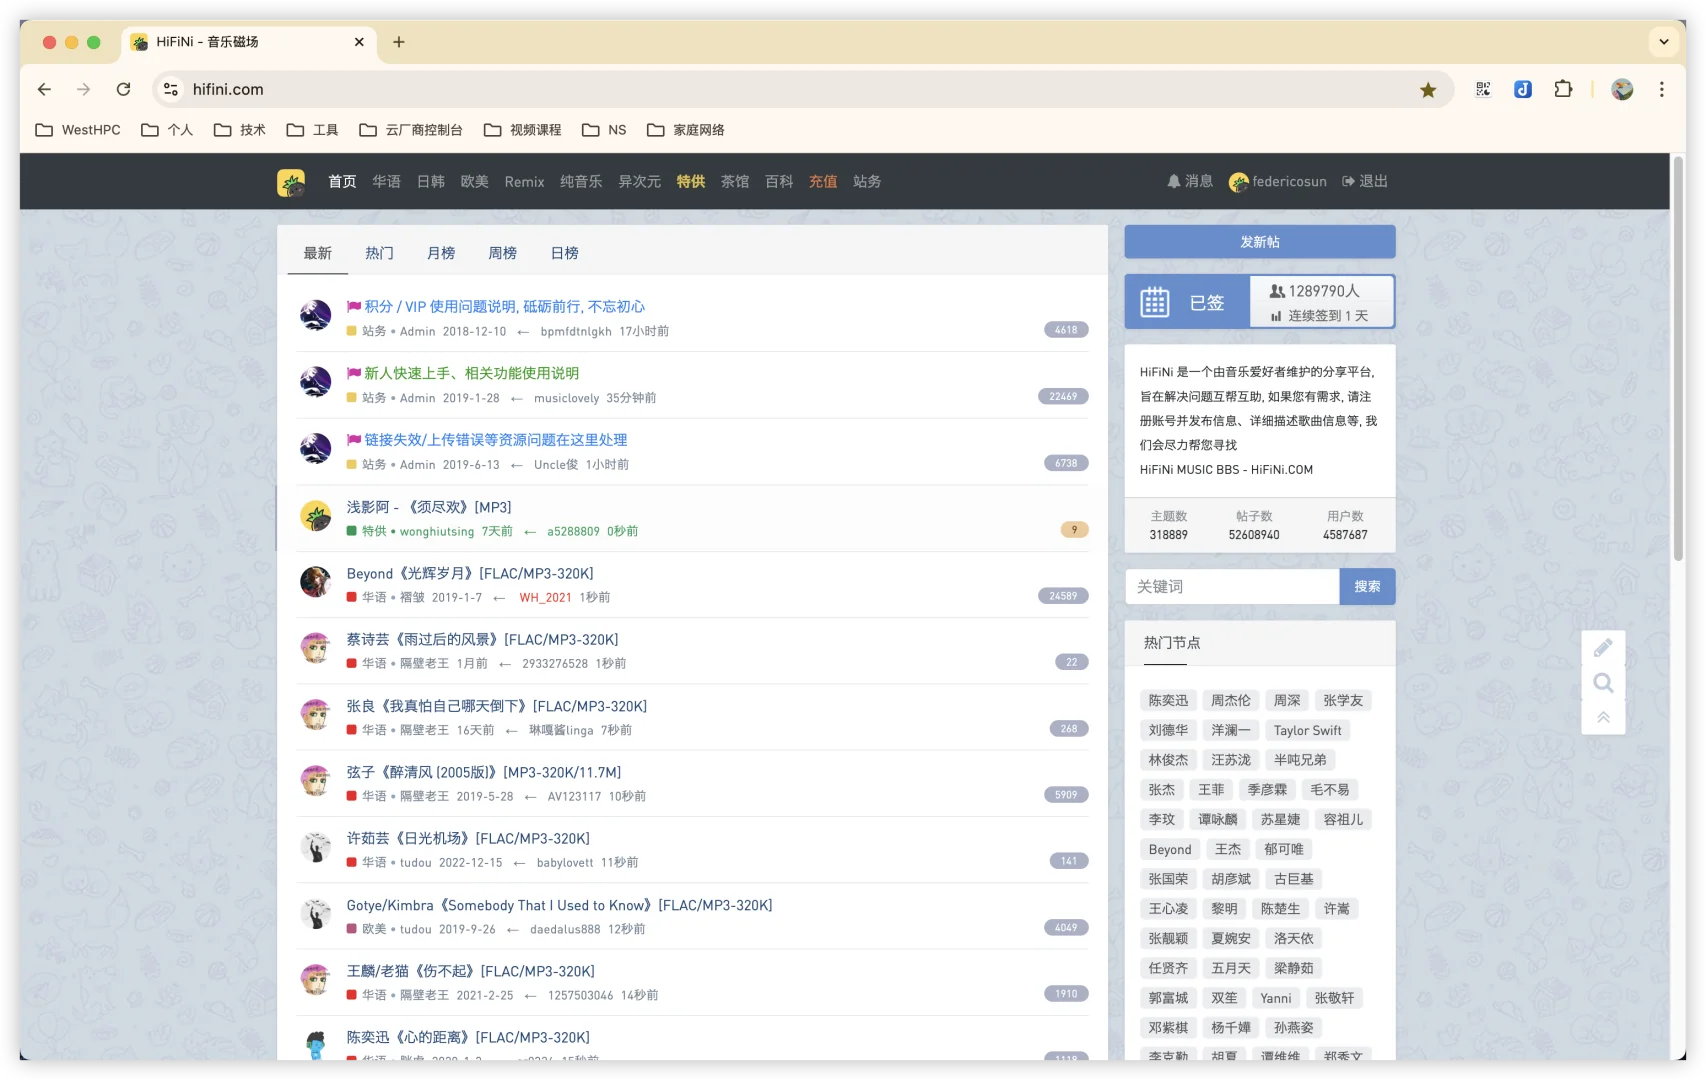Image resolution: width=1706 pixels, height=1080 pixels.
Task: Click avatar beside 许茹芸《日光机场》post
Action: pos(316,847)
